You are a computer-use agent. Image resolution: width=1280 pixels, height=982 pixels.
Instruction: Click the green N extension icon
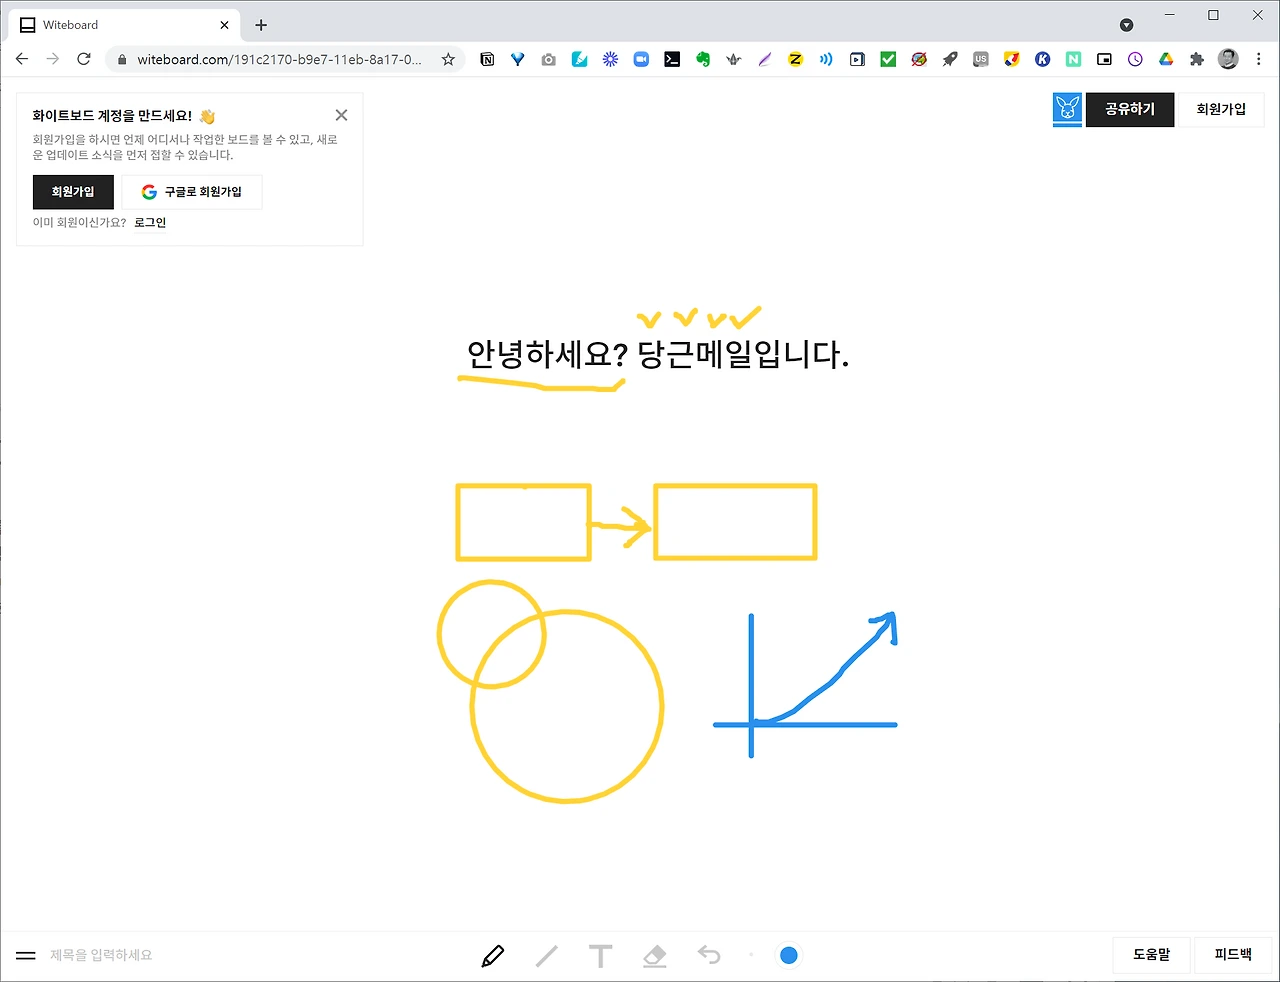tap(1073, 60)
